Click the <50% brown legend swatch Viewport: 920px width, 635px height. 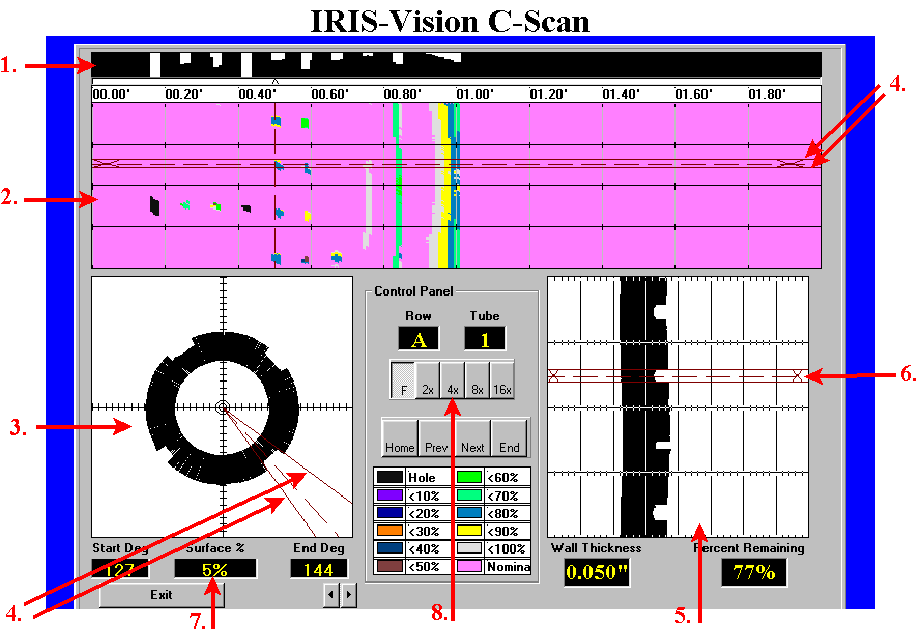390,566
